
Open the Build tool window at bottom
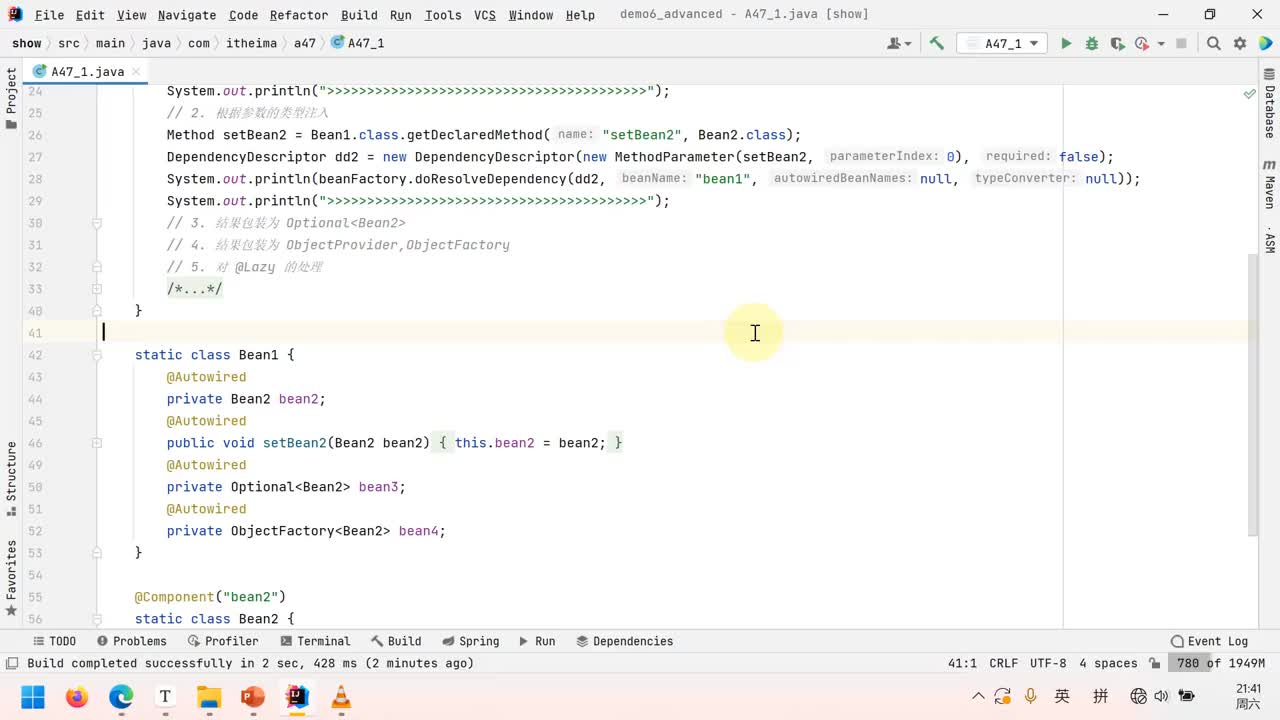click(395, 641)
